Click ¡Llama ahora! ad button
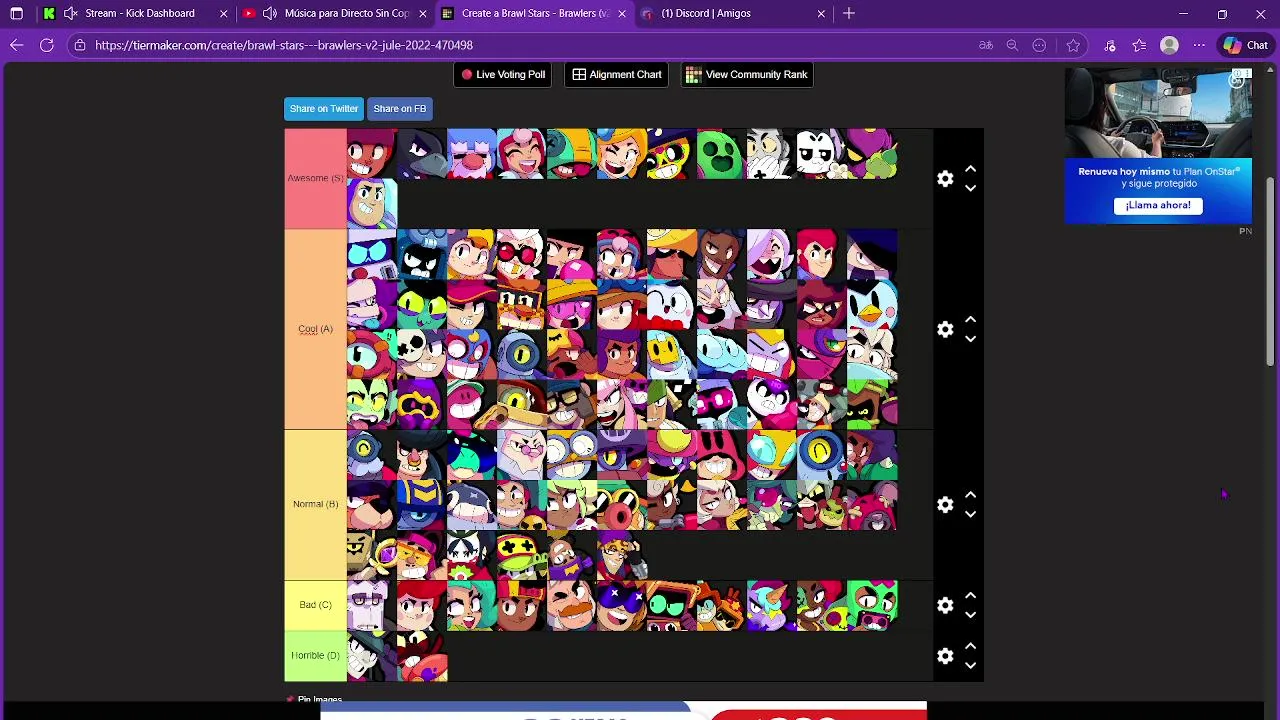The image size is (1280, 720). [x=1158, y=205]
